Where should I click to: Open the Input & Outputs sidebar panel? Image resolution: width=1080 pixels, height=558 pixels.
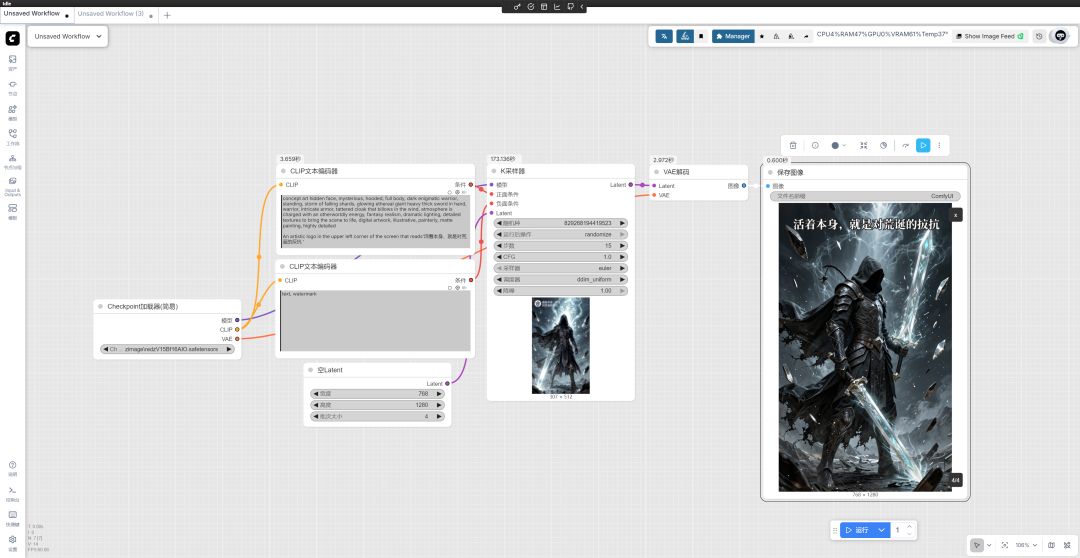tap(12, 184)
